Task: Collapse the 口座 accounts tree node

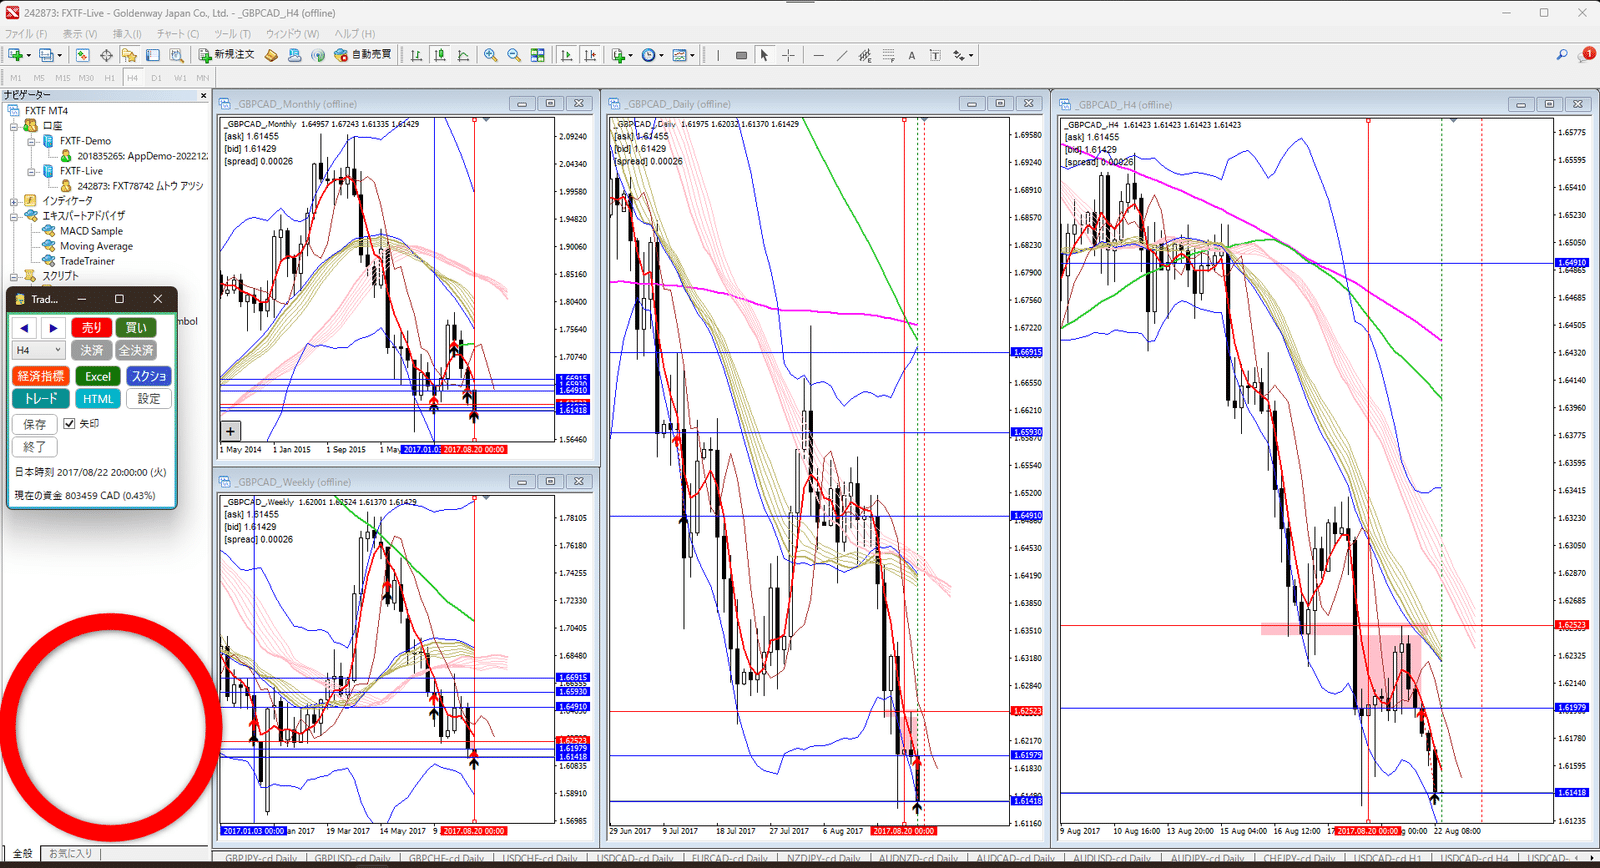Action: [14, 126]
